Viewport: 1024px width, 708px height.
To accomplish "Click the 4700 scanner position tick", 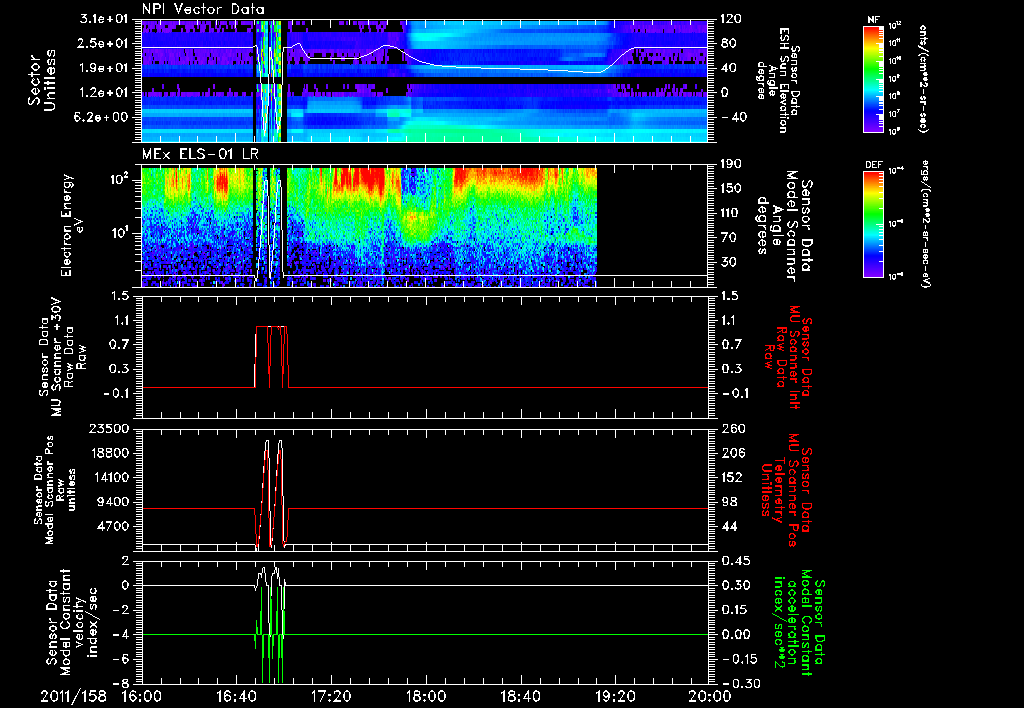I will (x=115, y=526).
